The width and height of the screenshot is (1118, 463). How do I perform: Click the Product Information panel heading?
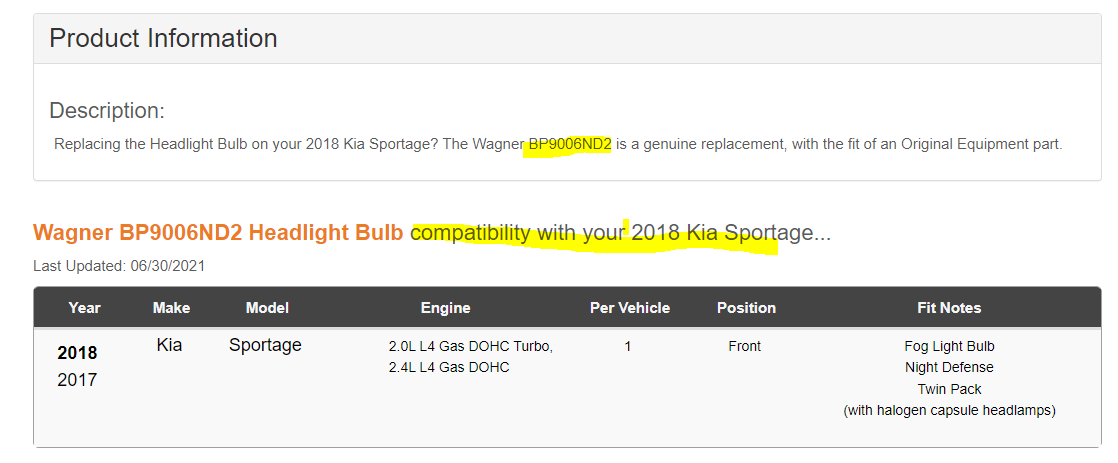point(163,39)
